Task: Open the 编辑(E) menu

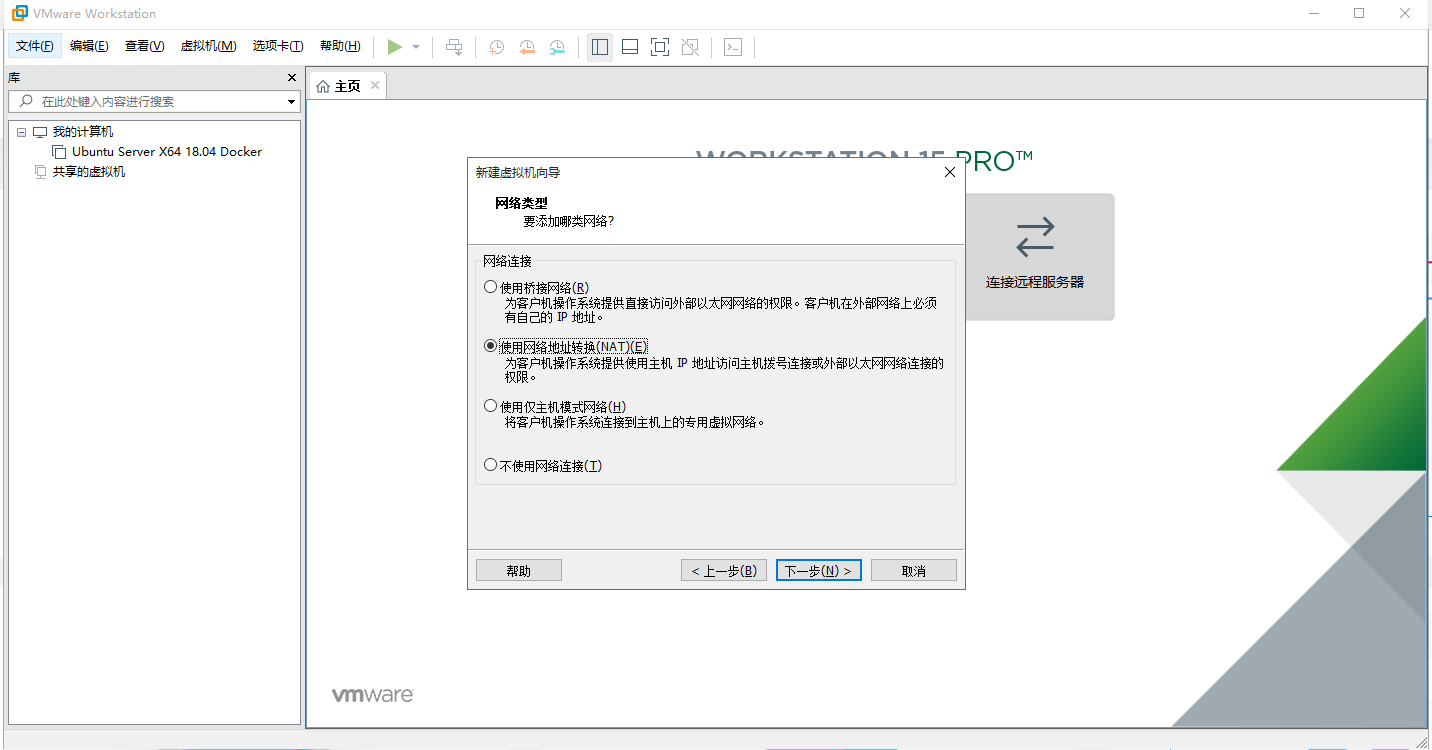Action: [x=89, y=46]
